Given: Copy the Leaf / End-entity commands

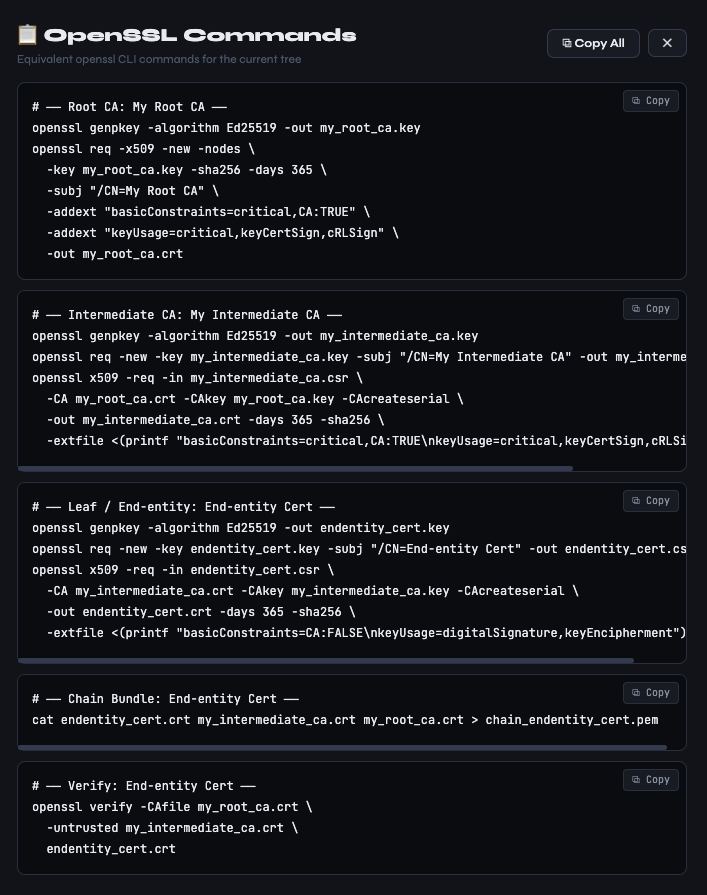Looking at the screenshot, I should [650, 501].
